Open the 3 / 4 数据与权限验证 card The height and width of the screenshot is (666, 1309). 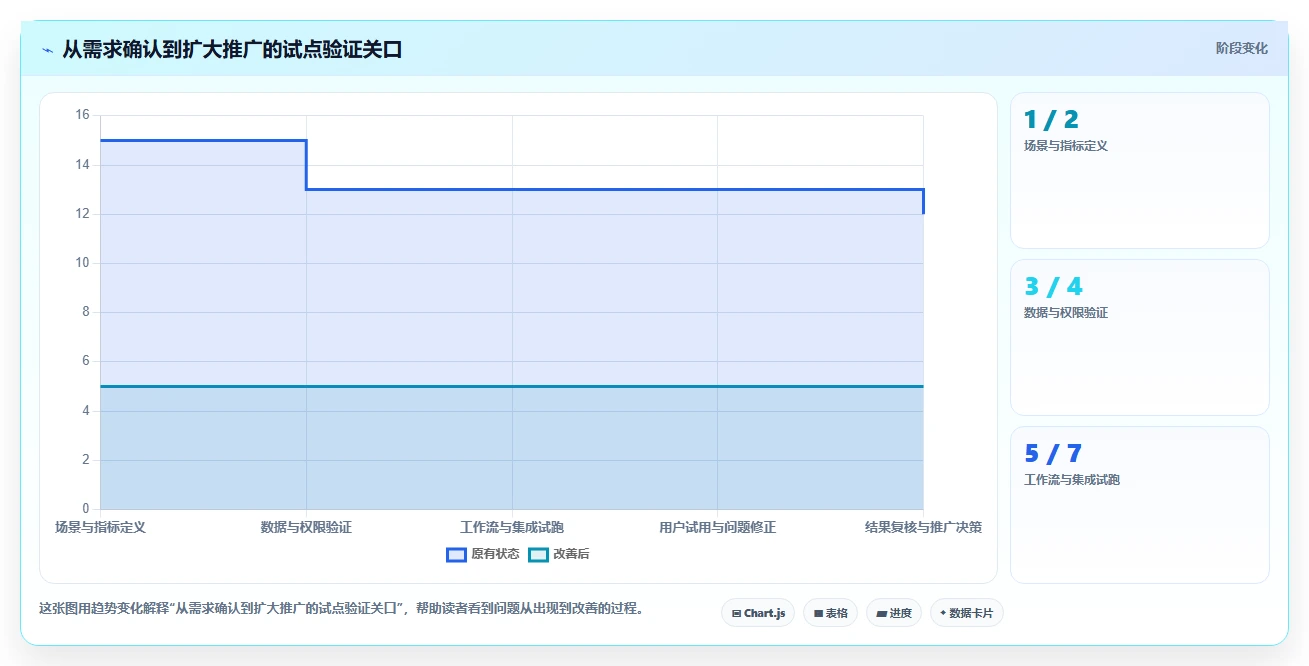pyautogui.click(x=1140, y=337)
